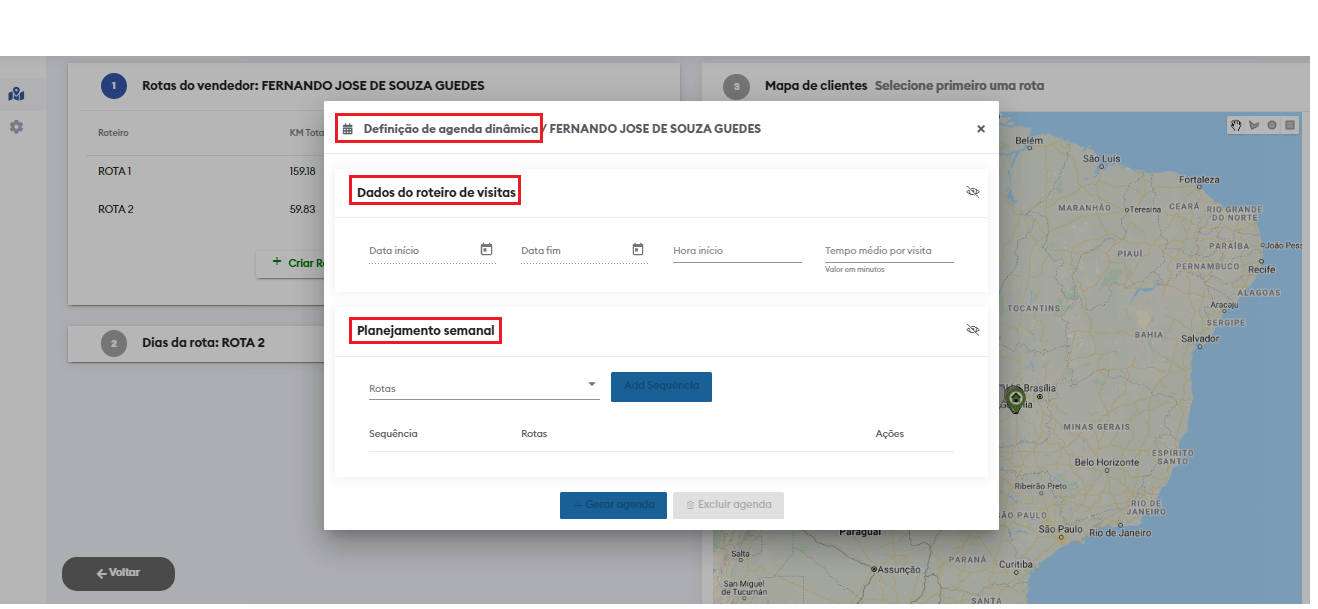Click the Add Sequência button
This screenshot has width=1318, height=609.
pos(661,386)
